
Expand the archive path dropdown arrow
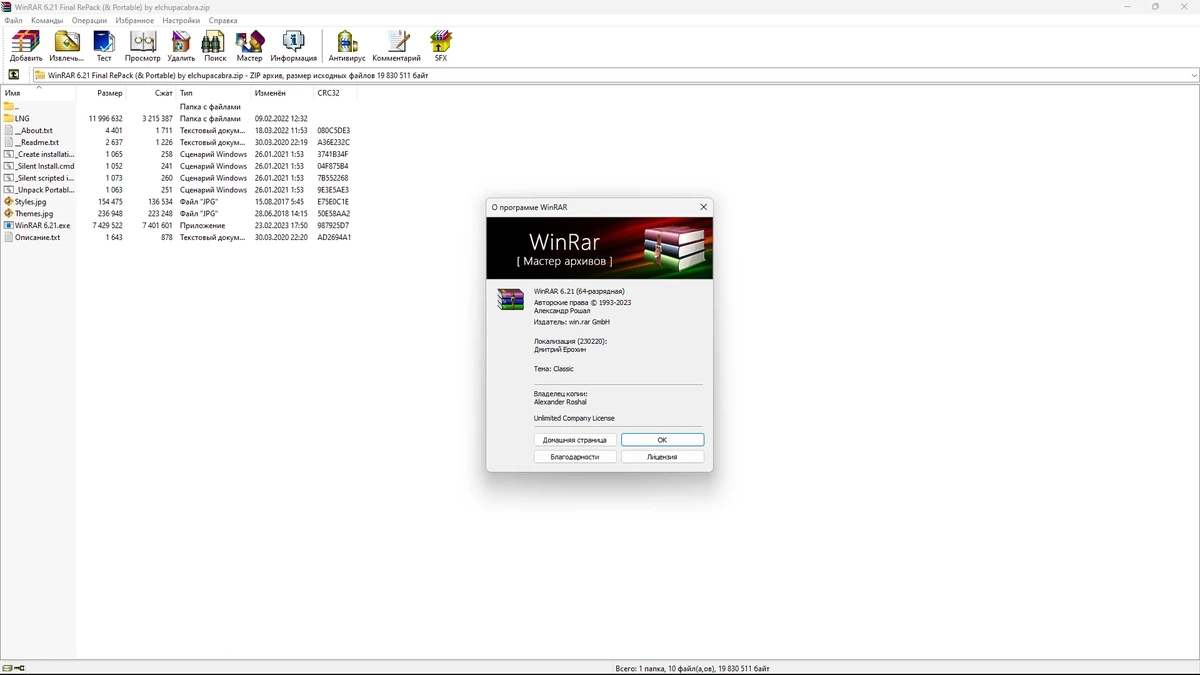(1193, 75)
